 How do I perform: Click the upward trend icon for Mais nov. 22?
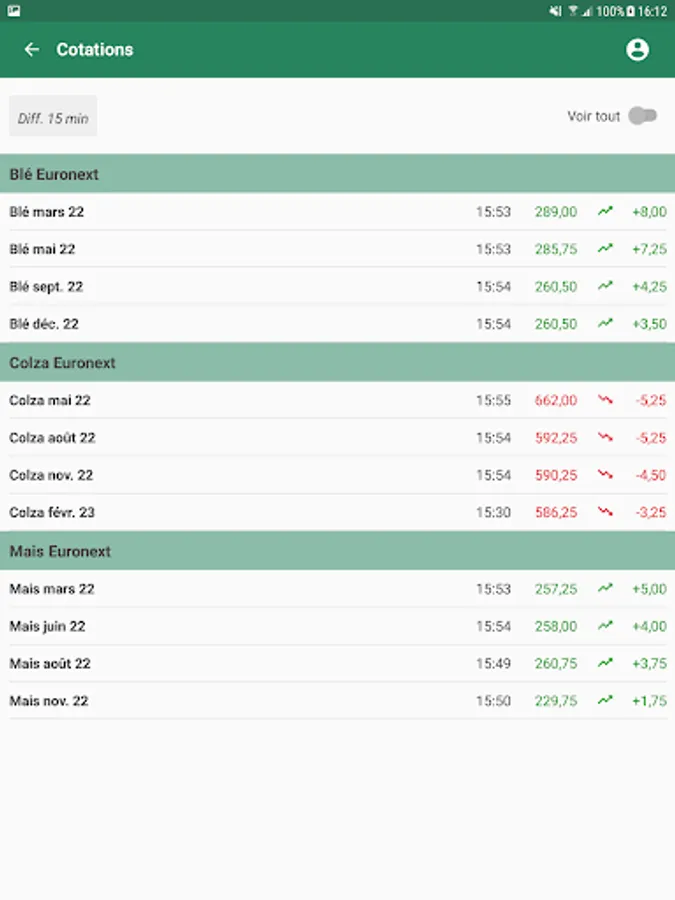[x=605, y=701]
